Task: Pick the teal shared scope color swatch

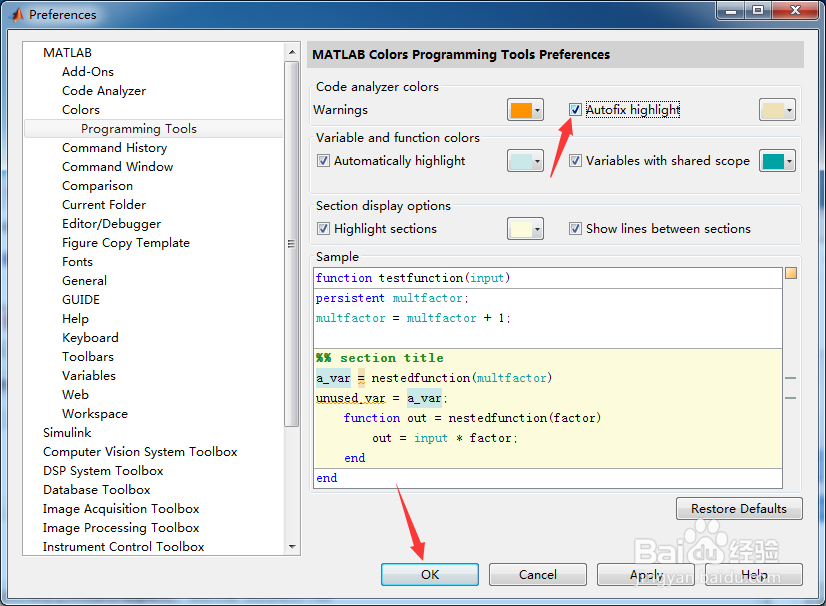Action: (x=773, y=161)
